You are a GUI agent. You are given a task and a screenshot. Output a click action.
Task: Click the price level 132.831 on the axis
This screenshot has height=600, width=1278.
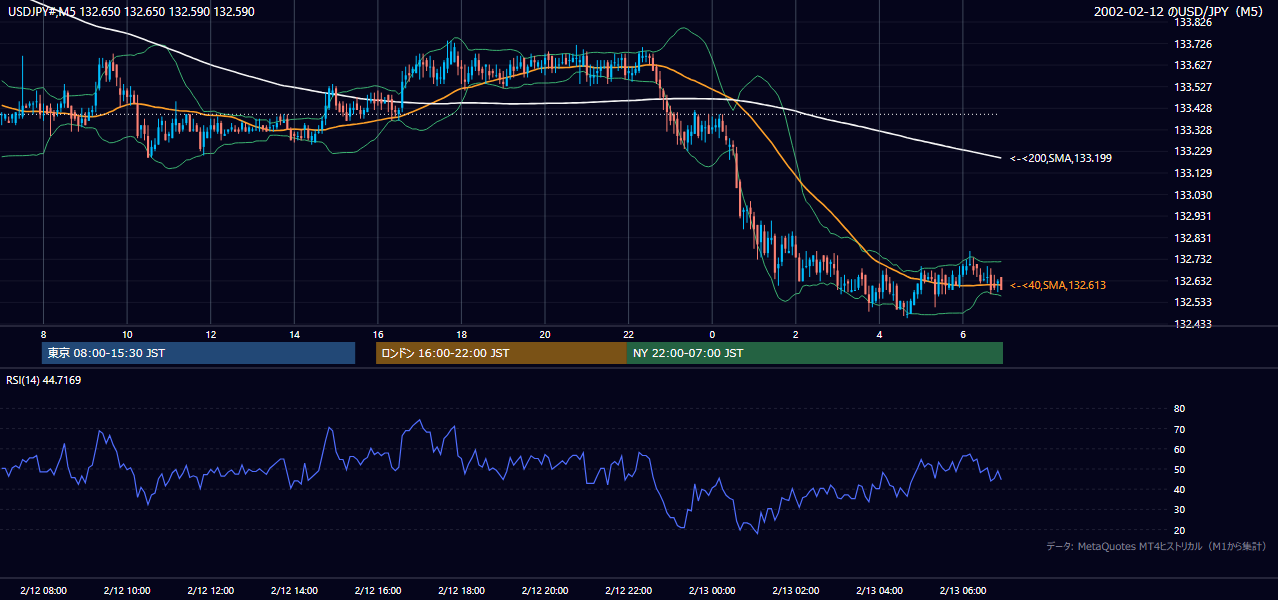[x=1193, y=238]
